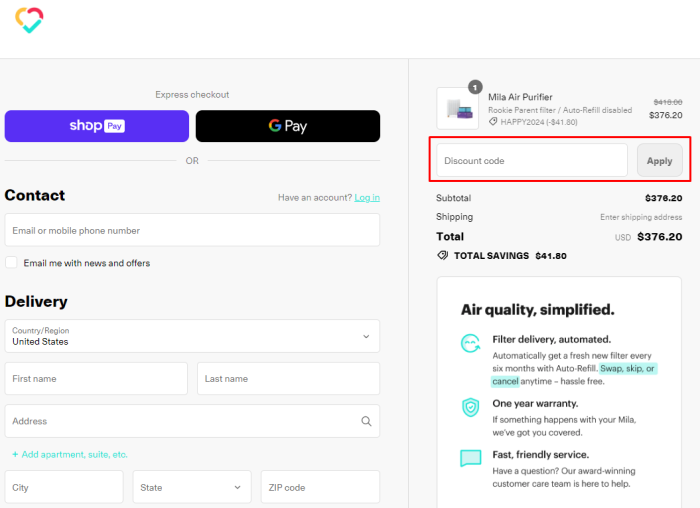The height and width of the screenshot is (508, 700).
Task: Click the Subtotal $376.20 amount
Action: click(x=664, y=198)
